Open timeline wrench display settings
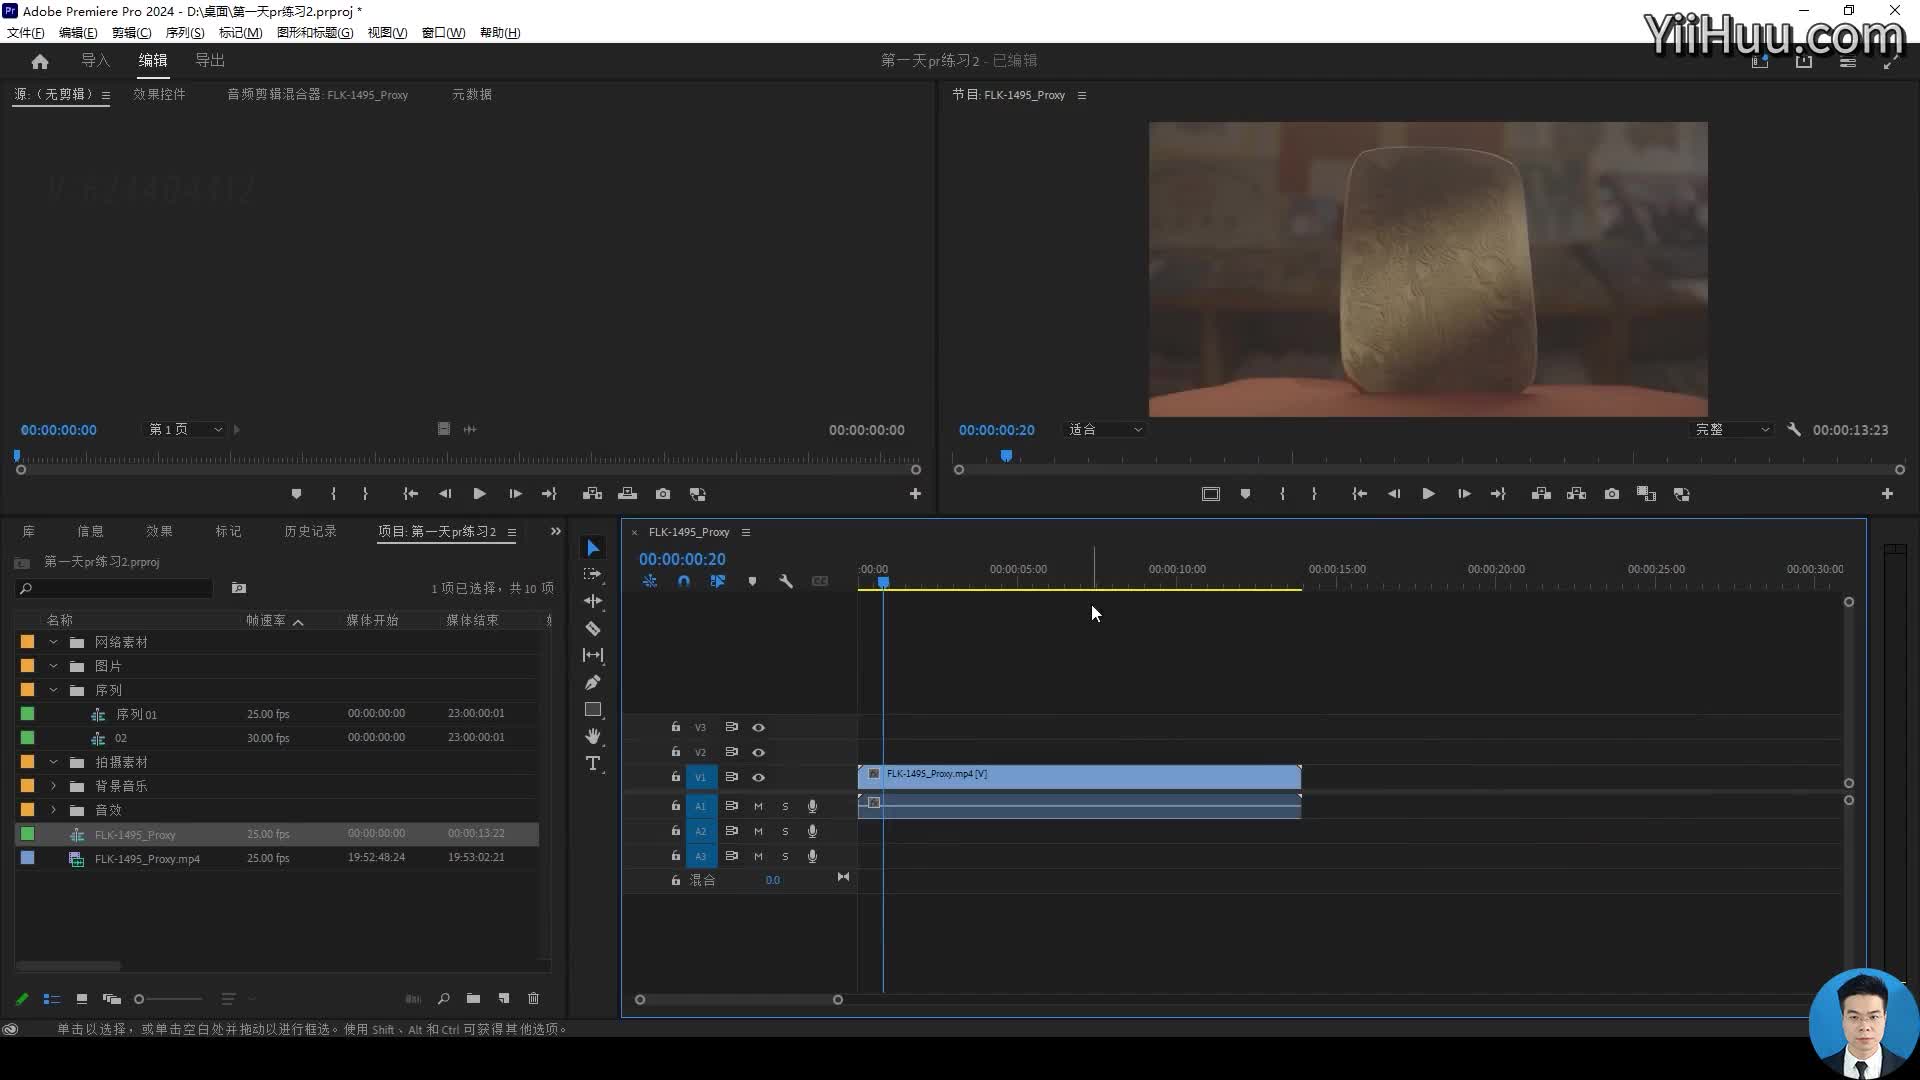1920x1080 pixels. [786, 581]
